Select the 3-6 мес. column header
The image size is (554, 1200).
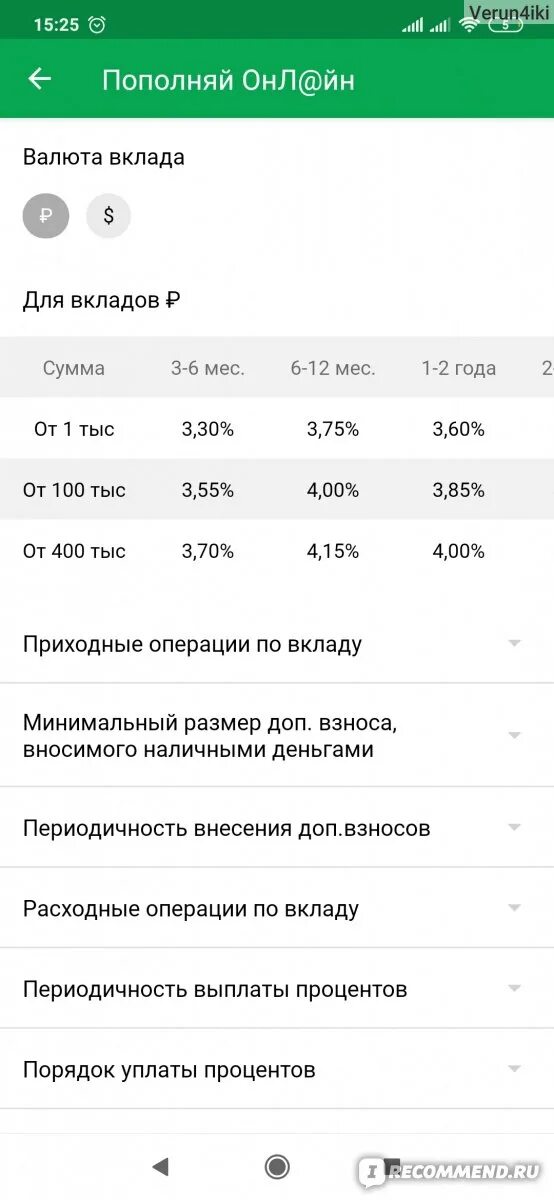point(208,368)
